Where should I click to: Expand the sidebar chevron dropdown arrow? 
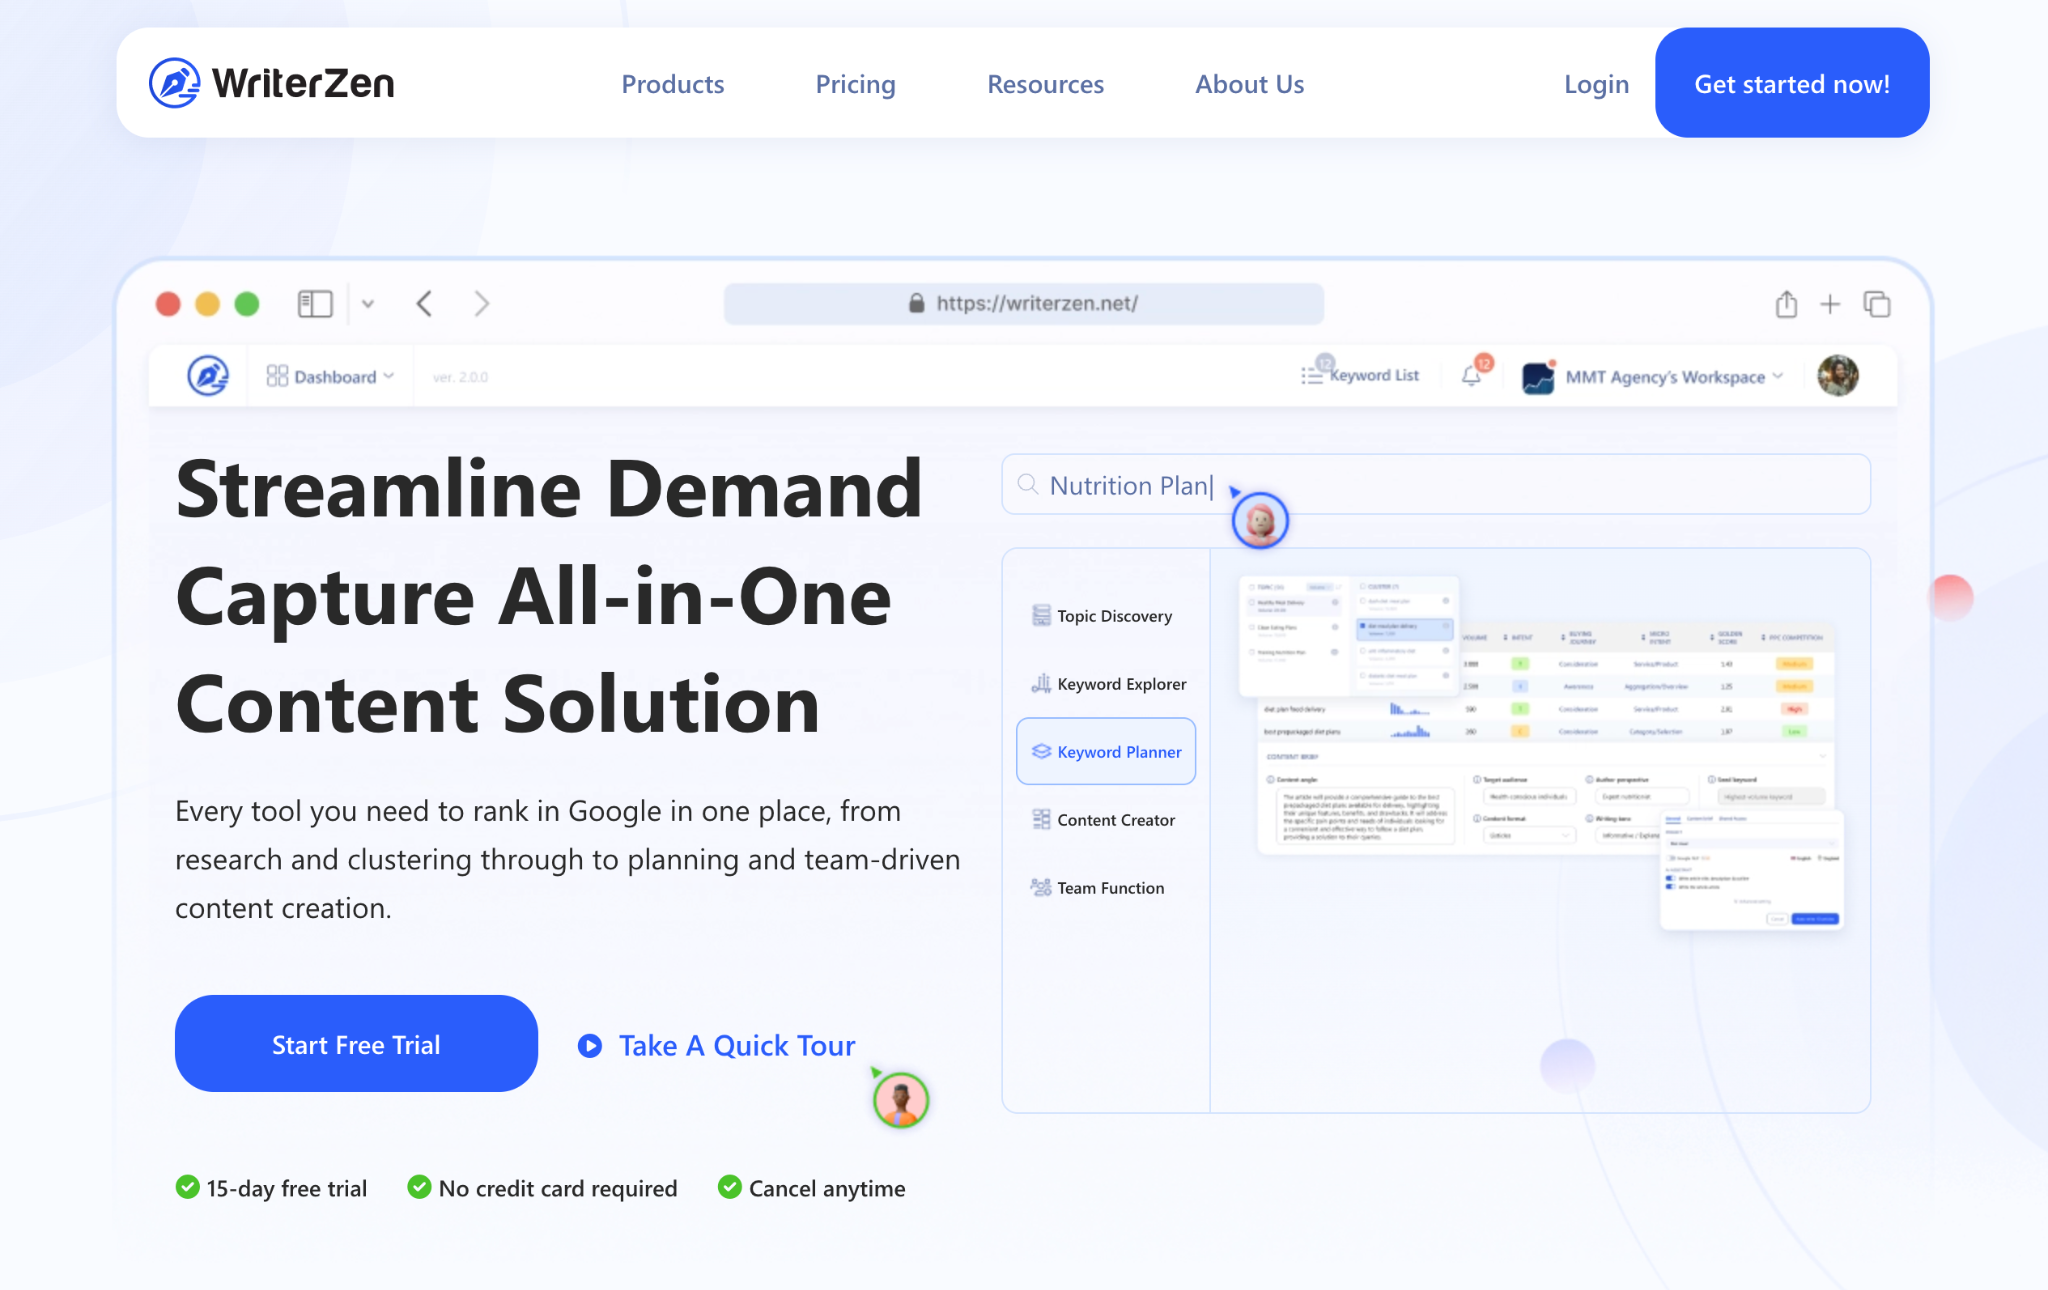(x=368, y=304)
